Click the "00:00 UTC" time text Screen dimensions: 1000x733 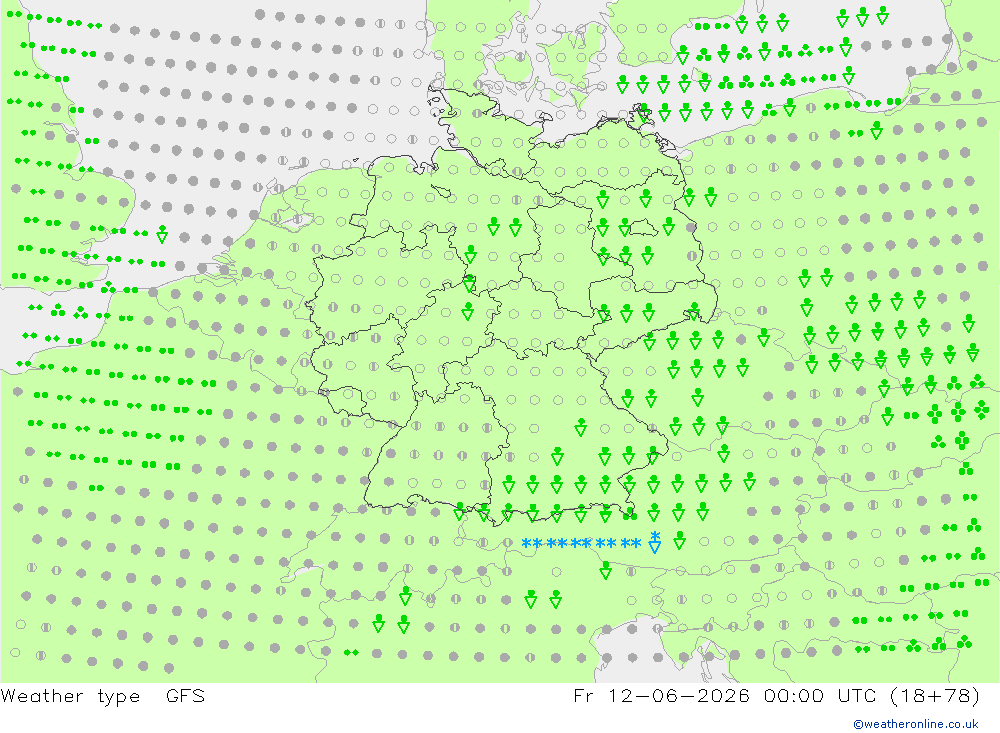click(820, 695)
